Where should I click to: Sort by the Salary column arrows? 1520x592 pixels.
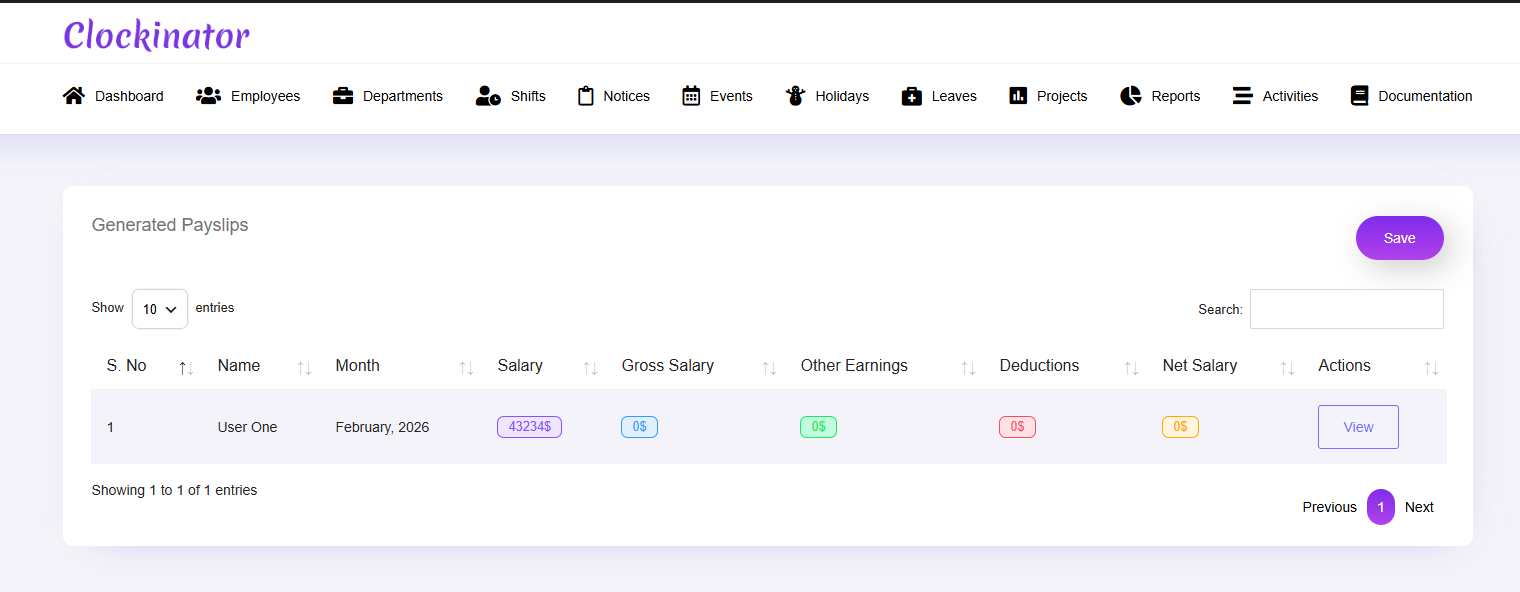[590, 368]
